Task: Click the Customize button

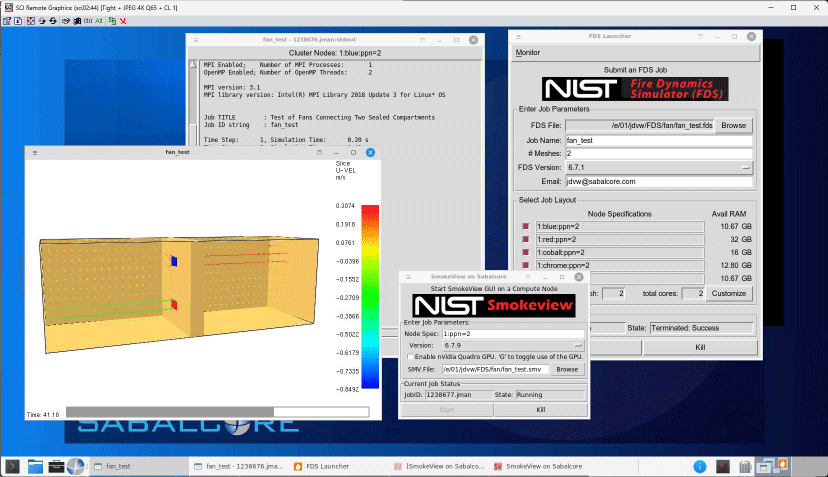Action: coord(729,293)
